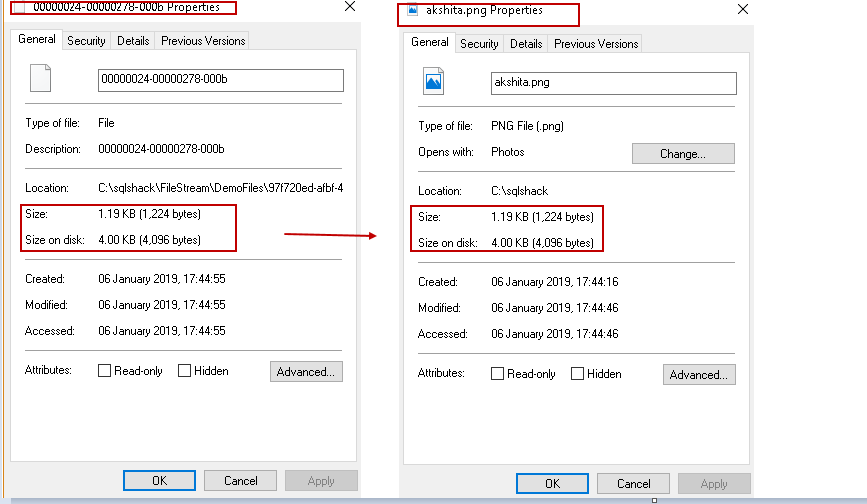The image size is (867, 504).
Task: Click the blank file icon in left dialog
Action: coord(40,78)
